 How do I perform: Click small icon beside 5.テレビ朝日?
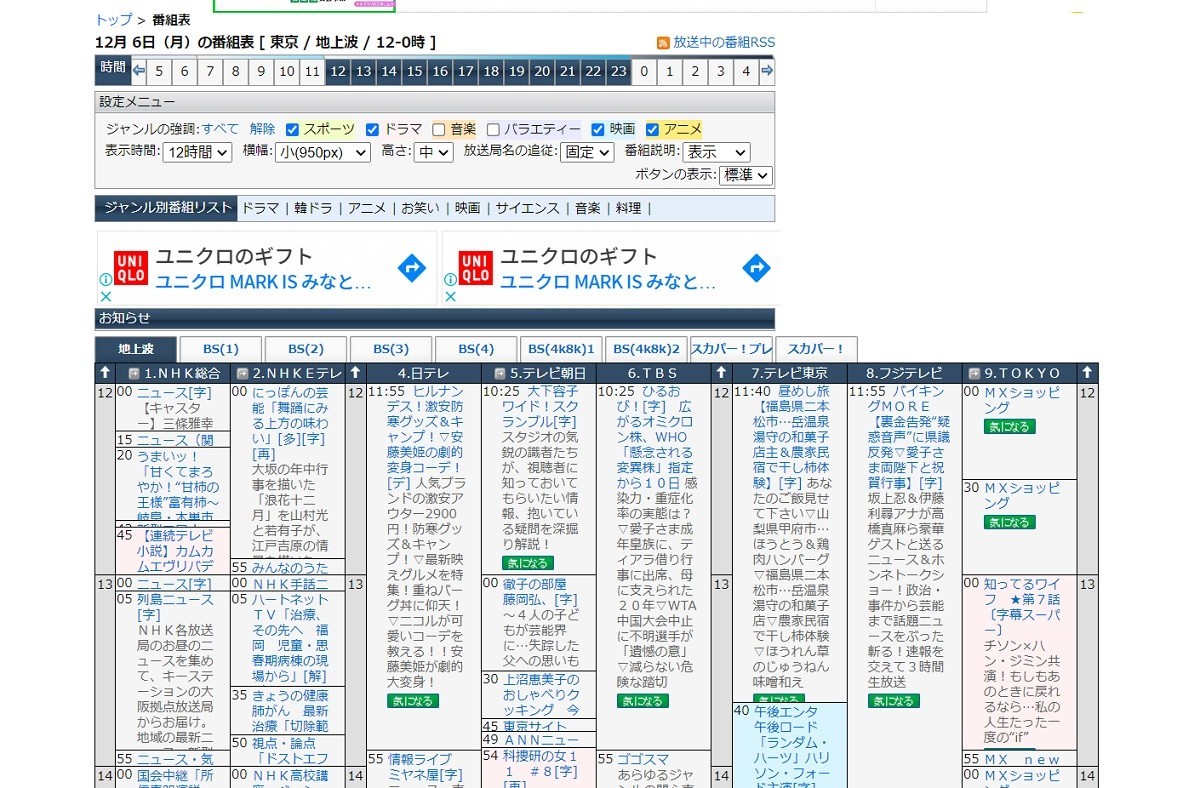500,373
